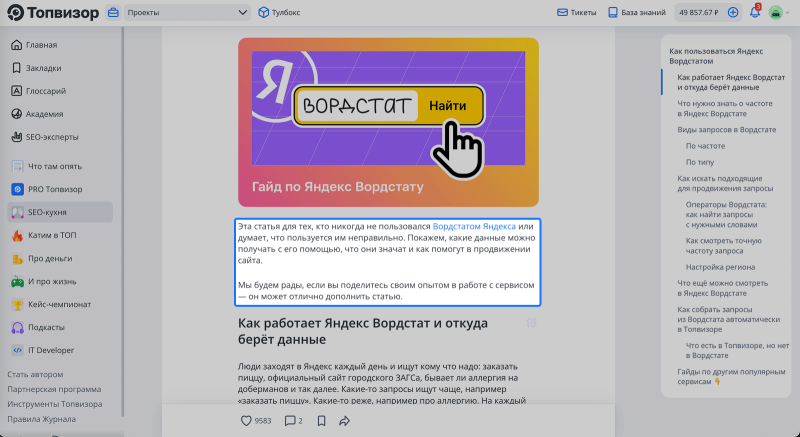Jump to Что есть в Топвизоре section
800x437 pixels.
pos(737,350)
